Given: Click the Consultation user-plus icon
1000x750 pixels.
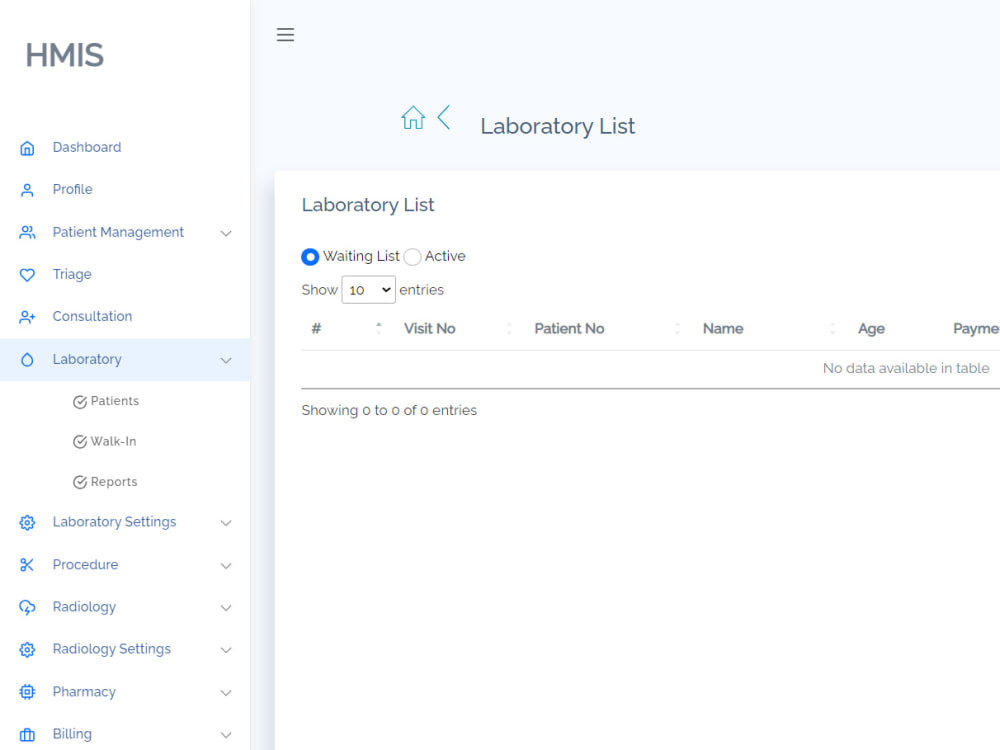Looking at the screenshot, I should click(x=27, y=317).
